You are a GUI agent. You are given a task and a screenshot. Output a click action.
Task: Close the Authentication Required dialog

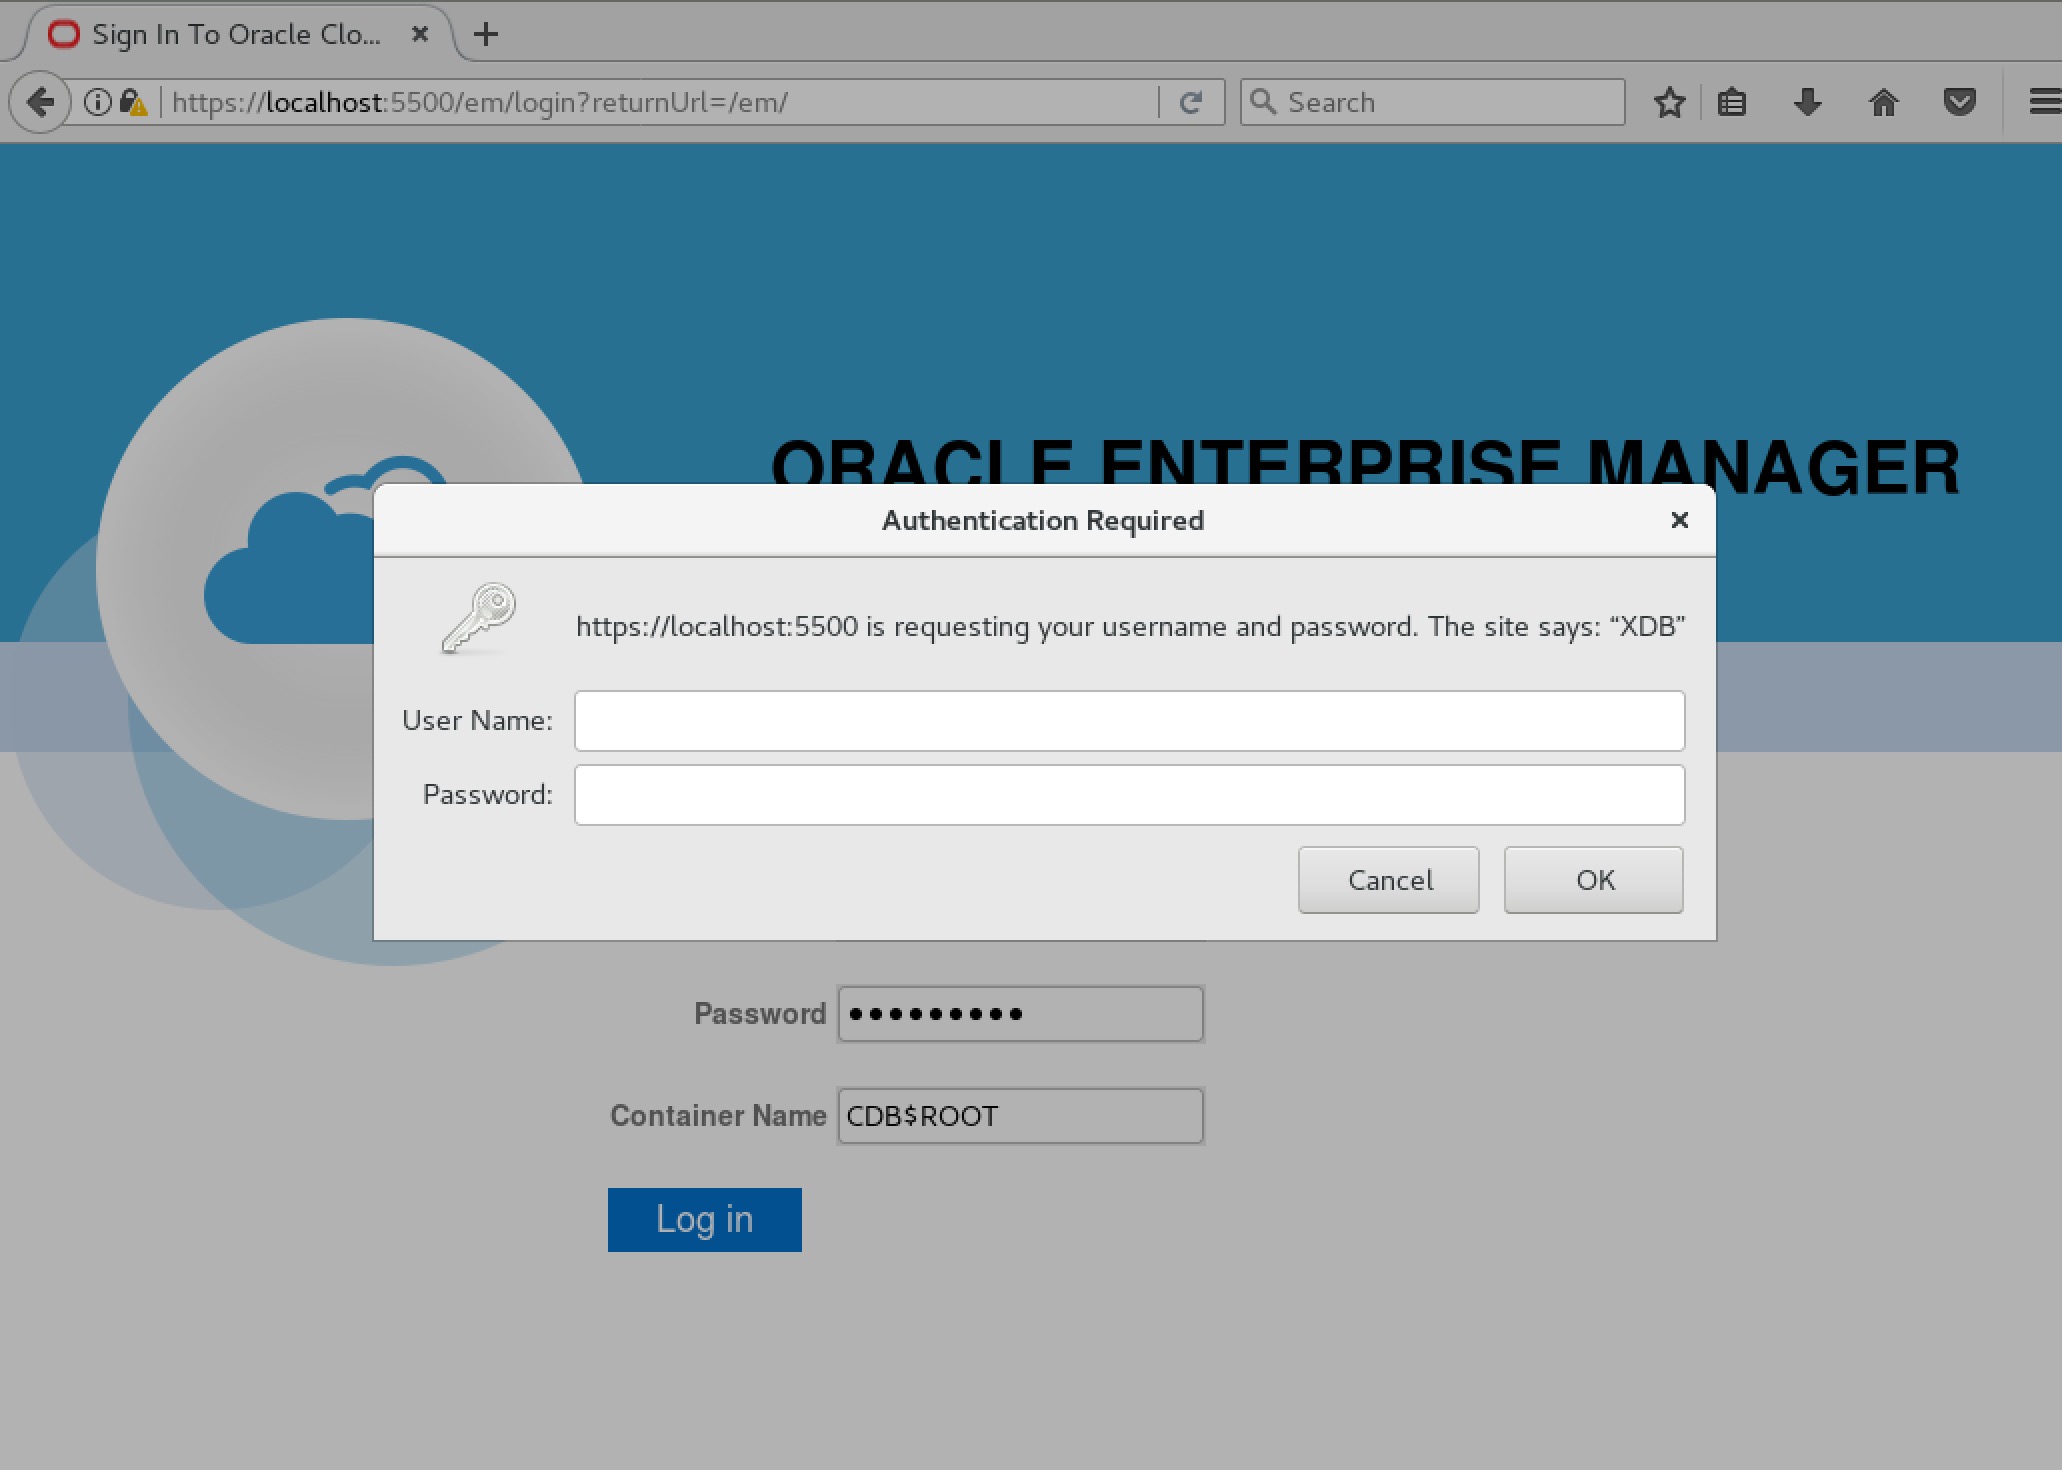click(x=1679, y=520)
